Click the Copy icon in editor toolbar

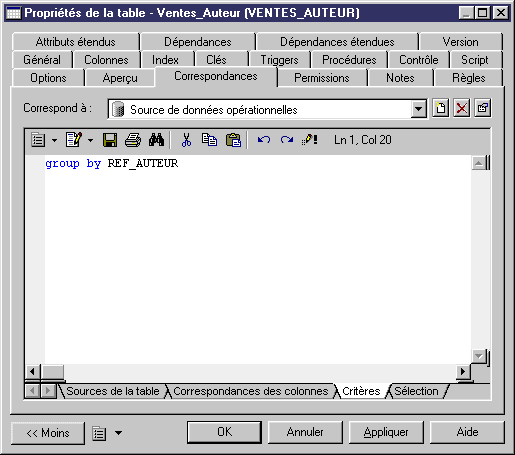(x=210, y=140)
